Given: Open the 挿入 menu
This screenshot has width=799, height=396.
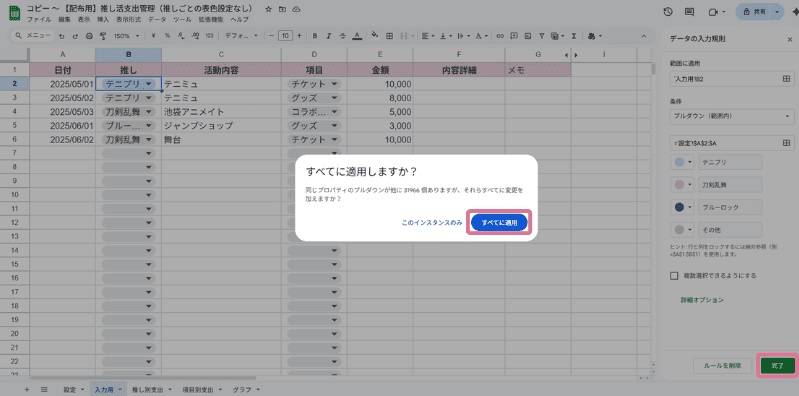Looking at the screenshot, I should tap(103, 19).
